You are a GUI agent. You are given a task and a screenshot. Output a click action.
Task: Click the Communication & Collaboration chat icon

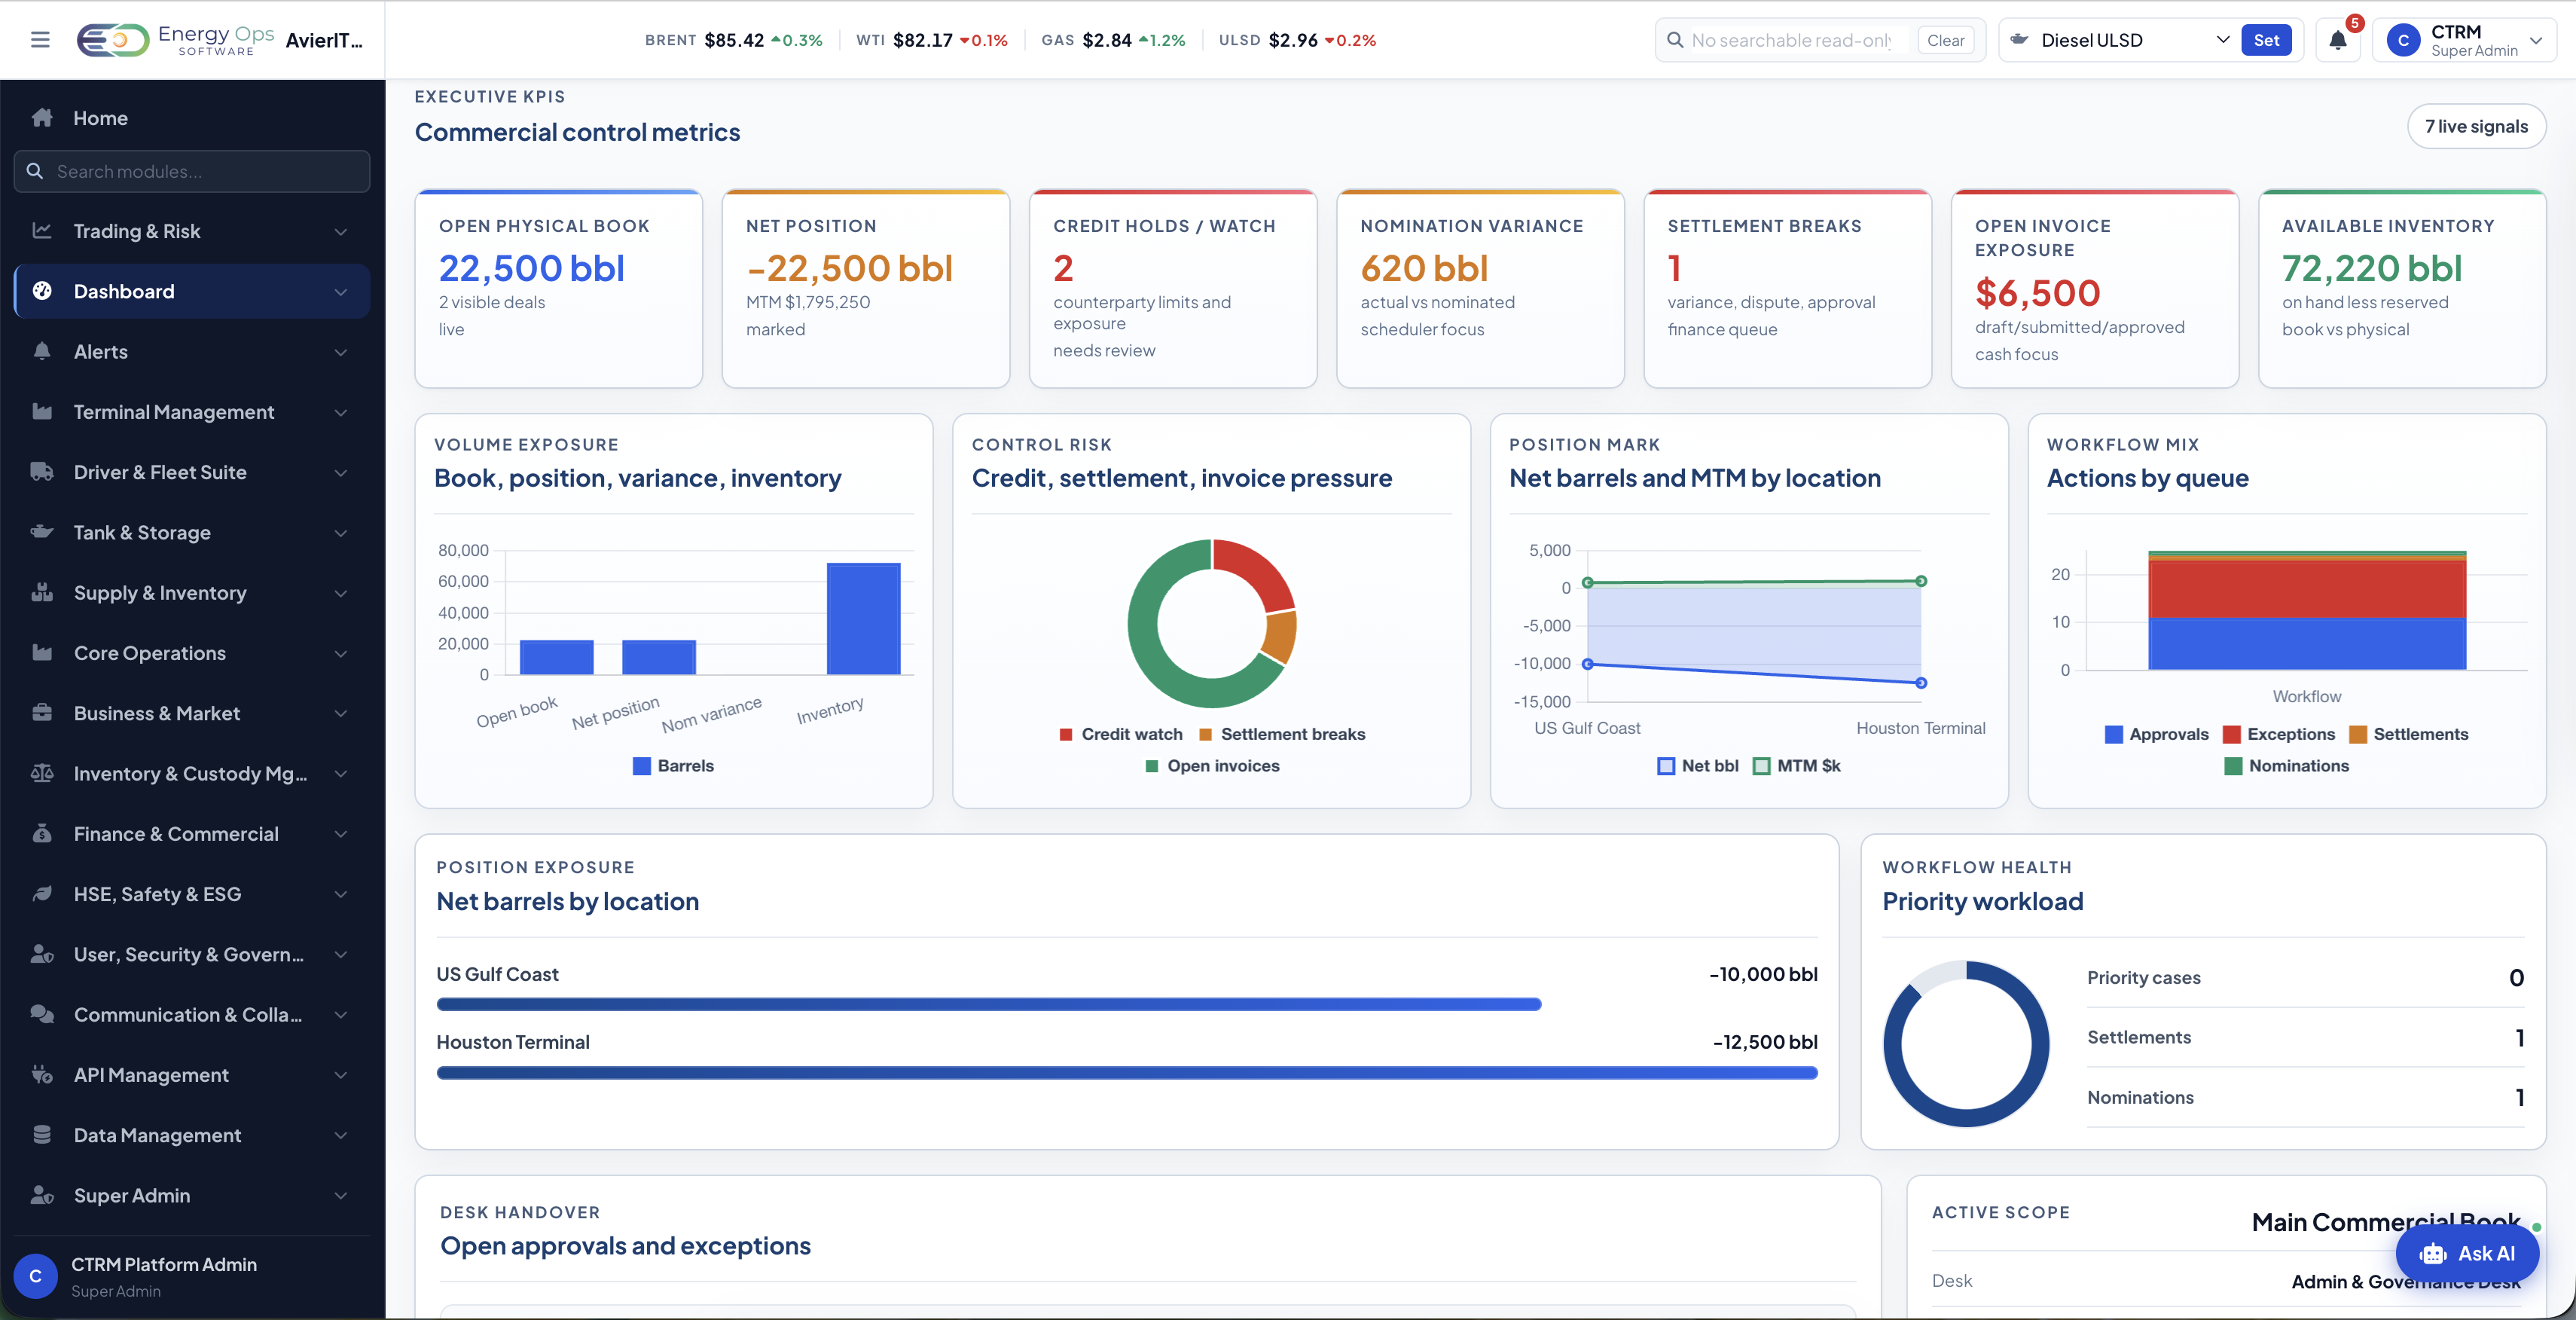point(42,1014)
